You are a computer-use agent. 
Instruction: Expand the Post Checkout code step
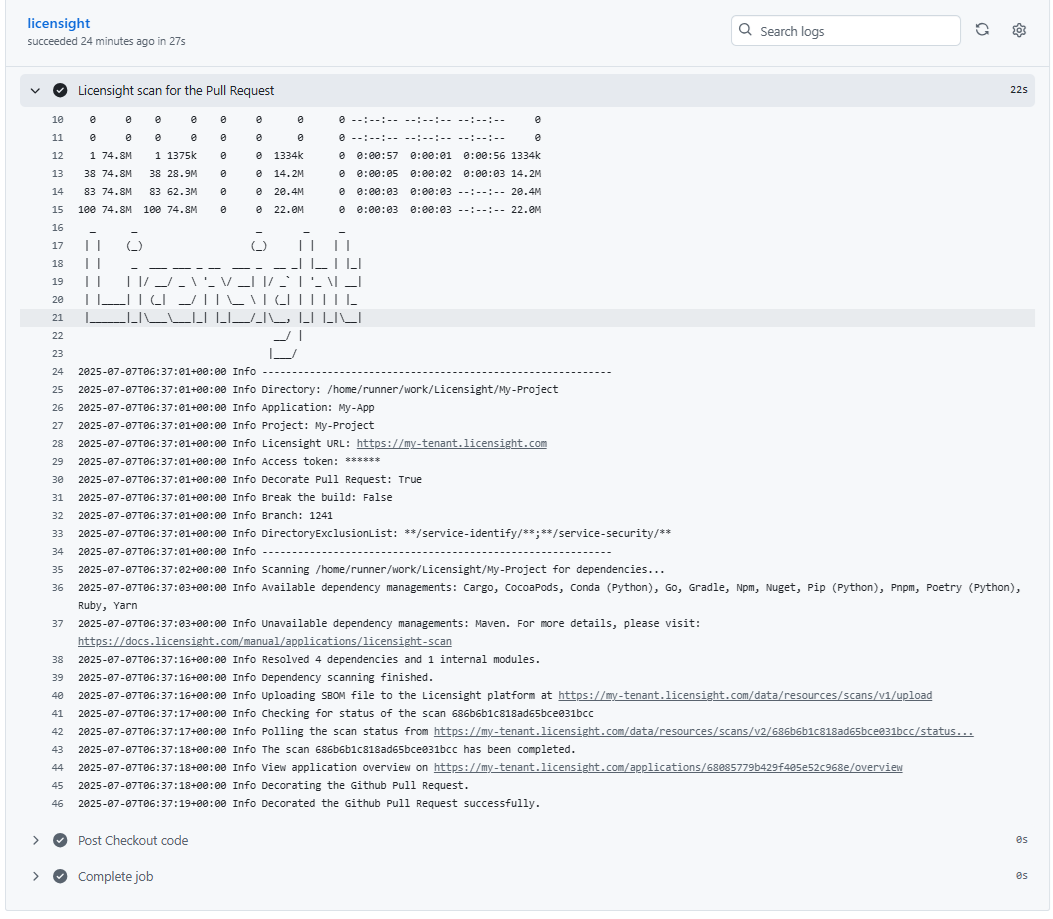click(35, 840)
